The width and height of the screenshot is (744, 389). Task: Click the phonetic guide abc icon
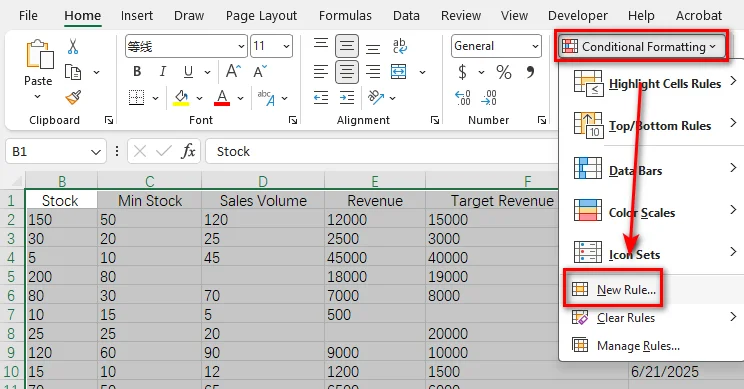coord(266,98)
